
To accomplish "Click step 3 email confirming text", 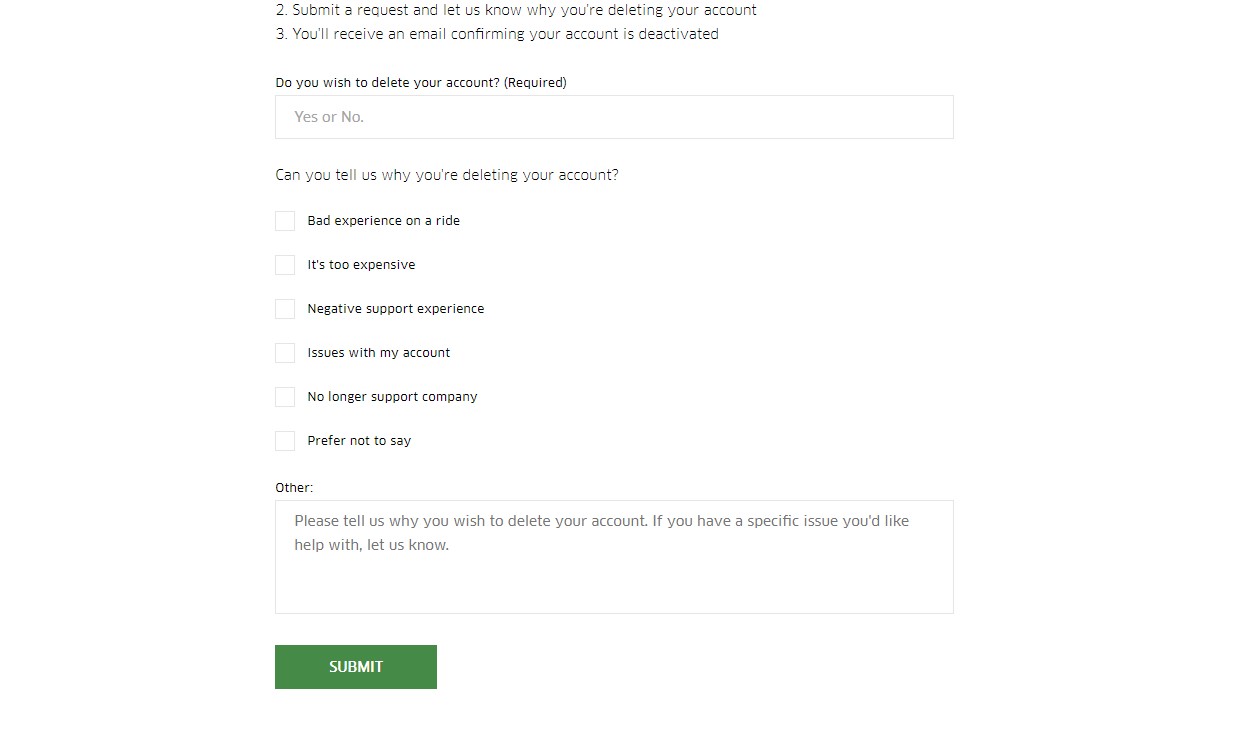I will (x=497, y=34).
